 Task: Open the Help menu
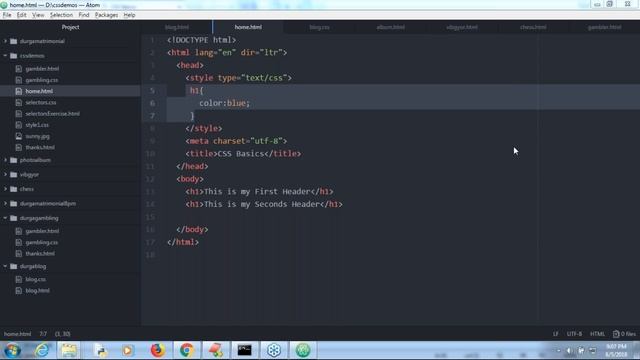click(x=129, y=15)
